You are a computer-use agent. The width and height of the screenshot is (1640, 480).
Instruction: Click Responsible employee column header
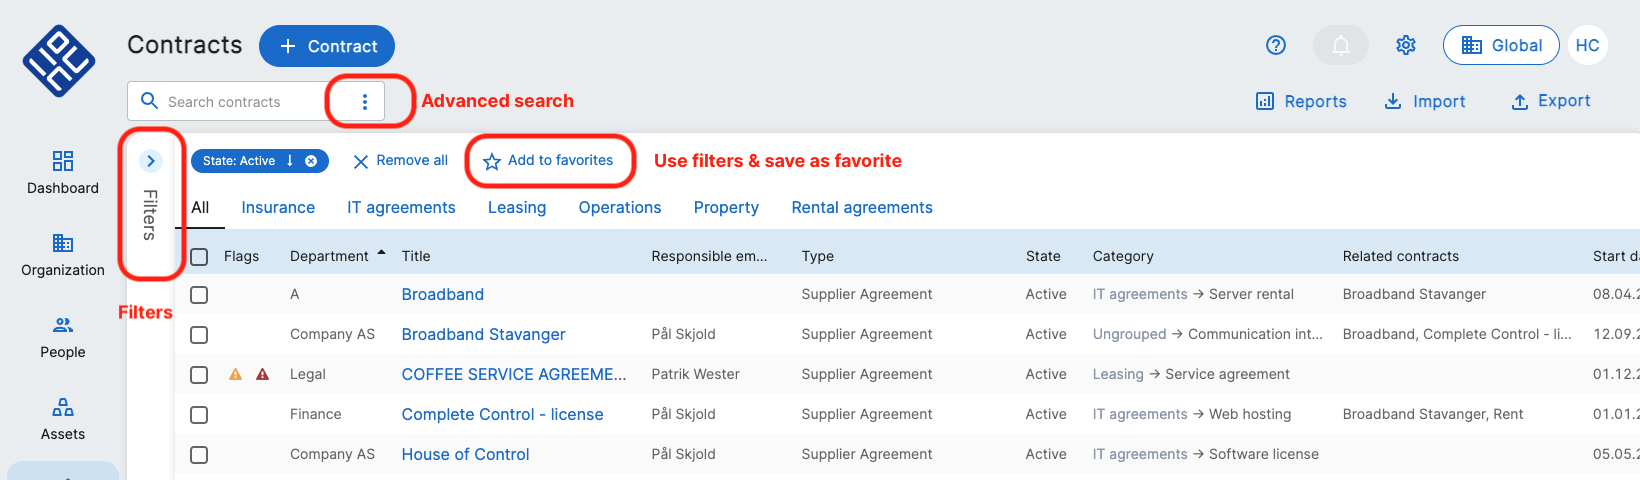709,256
